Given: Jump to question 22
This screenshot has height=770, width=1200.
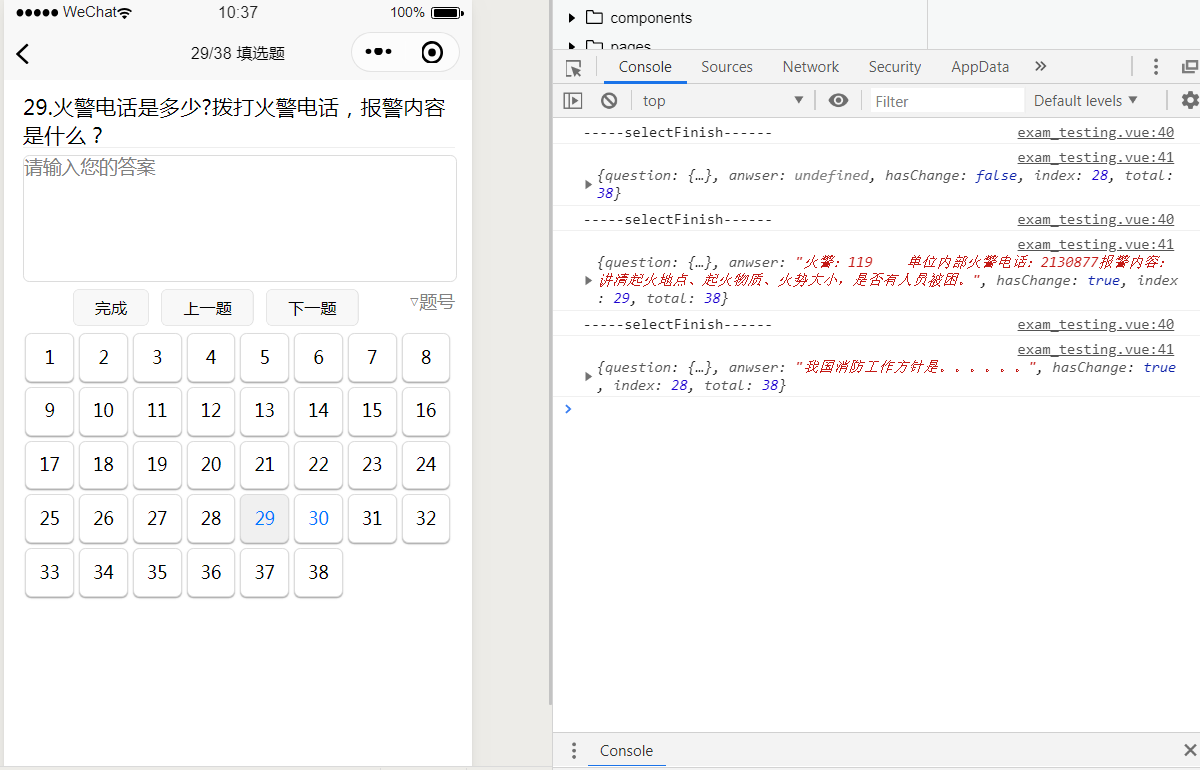Looking at the screenshot, I should (x=318, y=465).
